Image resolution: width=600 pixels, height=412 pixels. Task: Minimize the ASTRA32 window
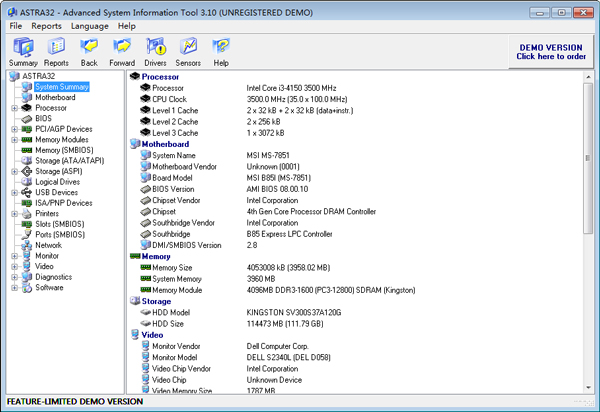click(540, 12)
